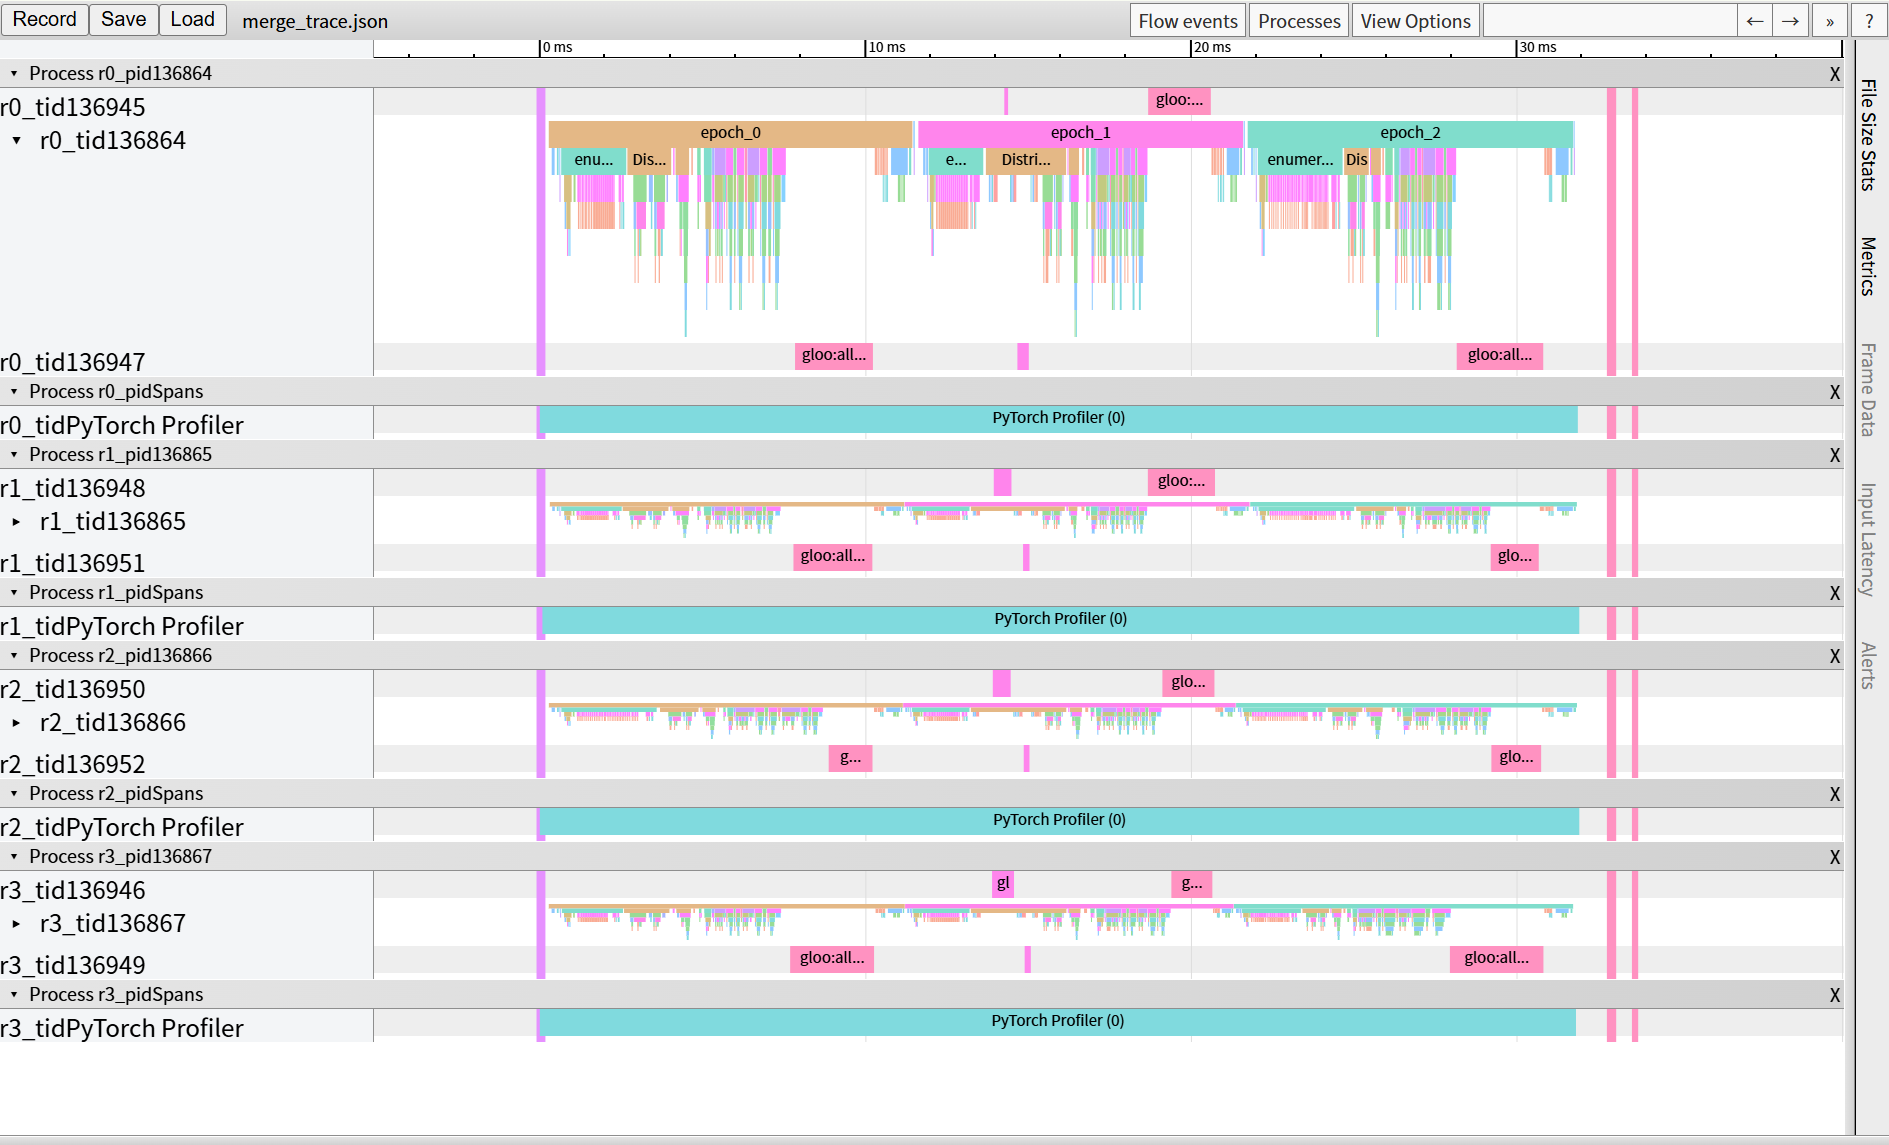Open the Alerts side tab
1889x1145 pixels.
pyautogui.click(x=1867, y=665)
